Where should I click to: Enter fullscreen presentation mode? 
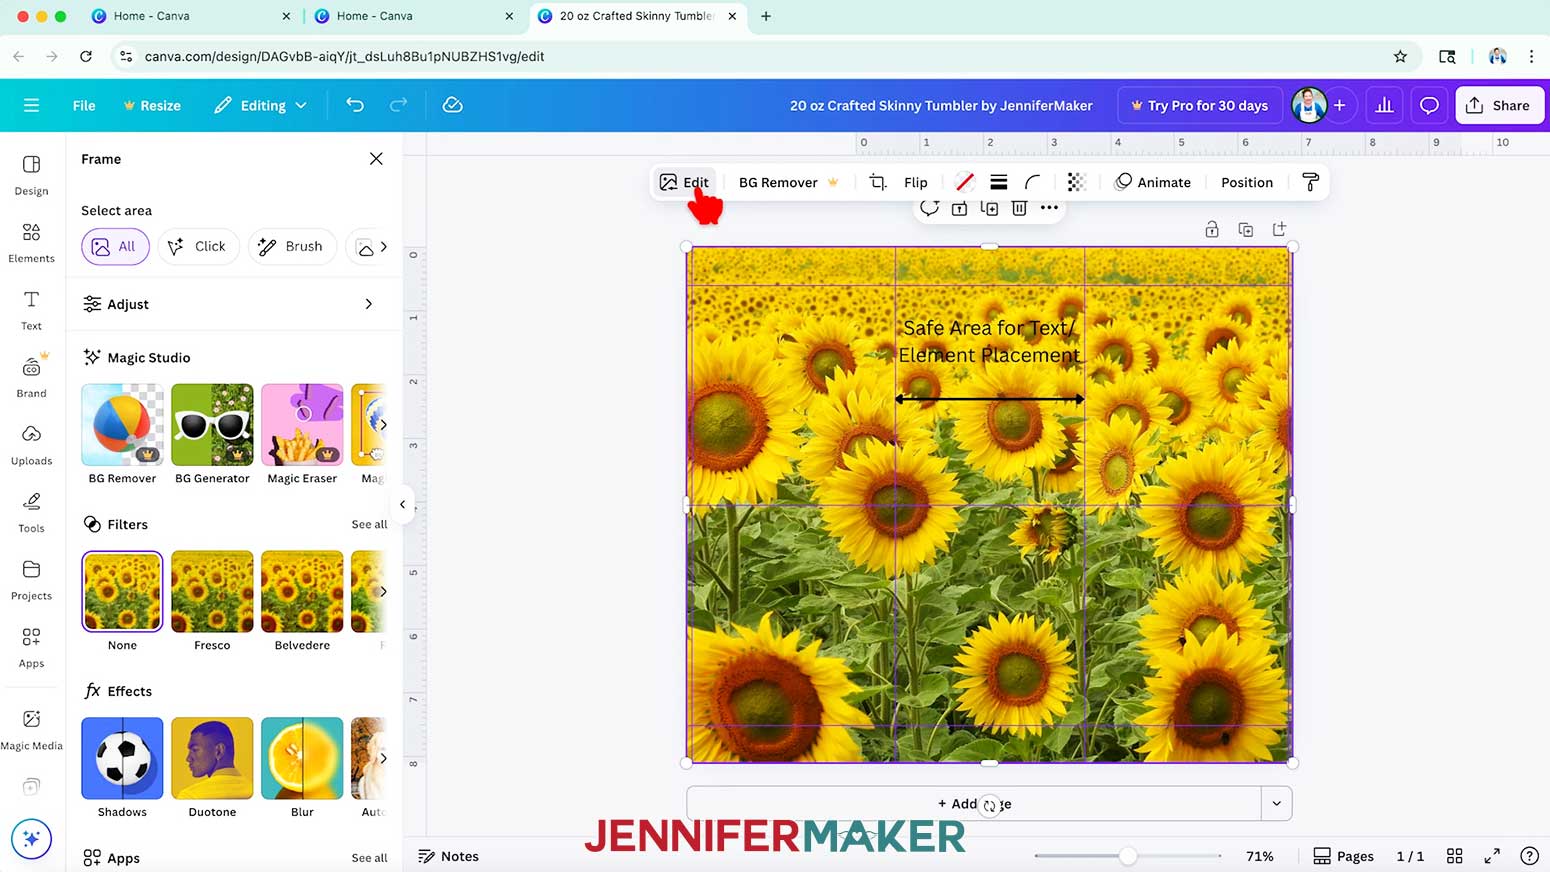[1492, 856]
